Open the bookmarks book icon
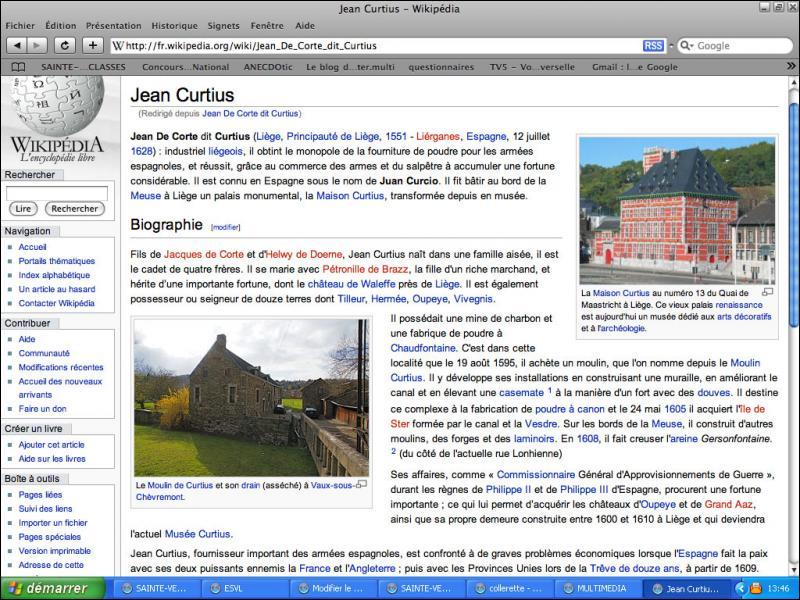 [18, 67]
